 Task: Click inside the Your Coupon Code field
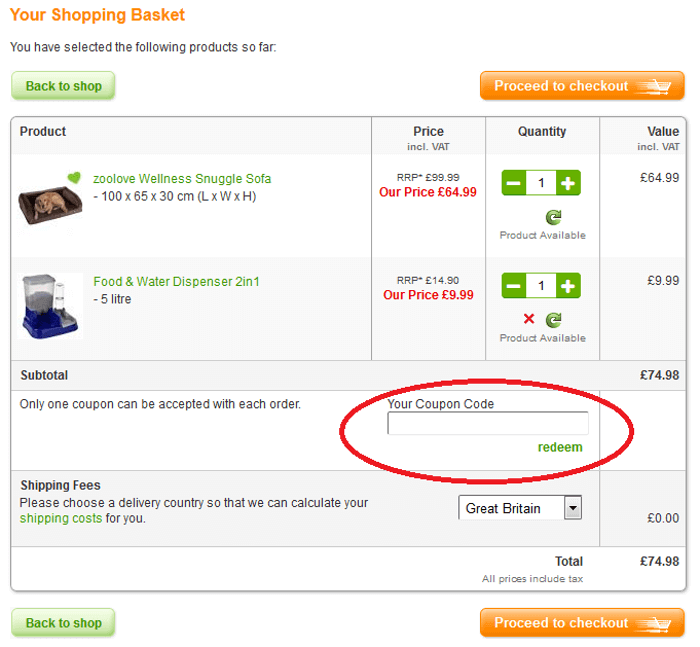pos(487,423)
